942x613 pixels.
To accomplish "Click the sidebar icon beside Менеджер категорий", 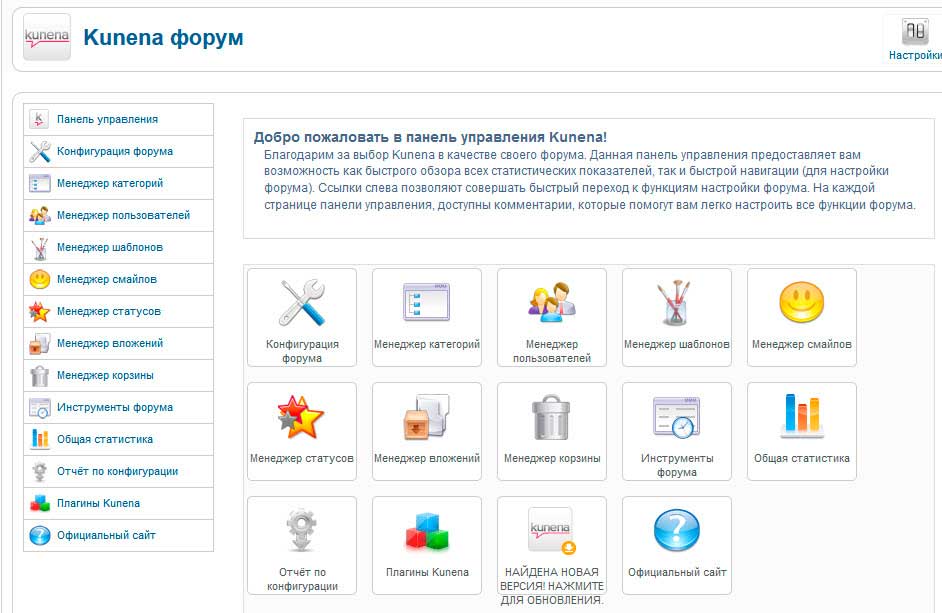I will [x=40, y=183].
